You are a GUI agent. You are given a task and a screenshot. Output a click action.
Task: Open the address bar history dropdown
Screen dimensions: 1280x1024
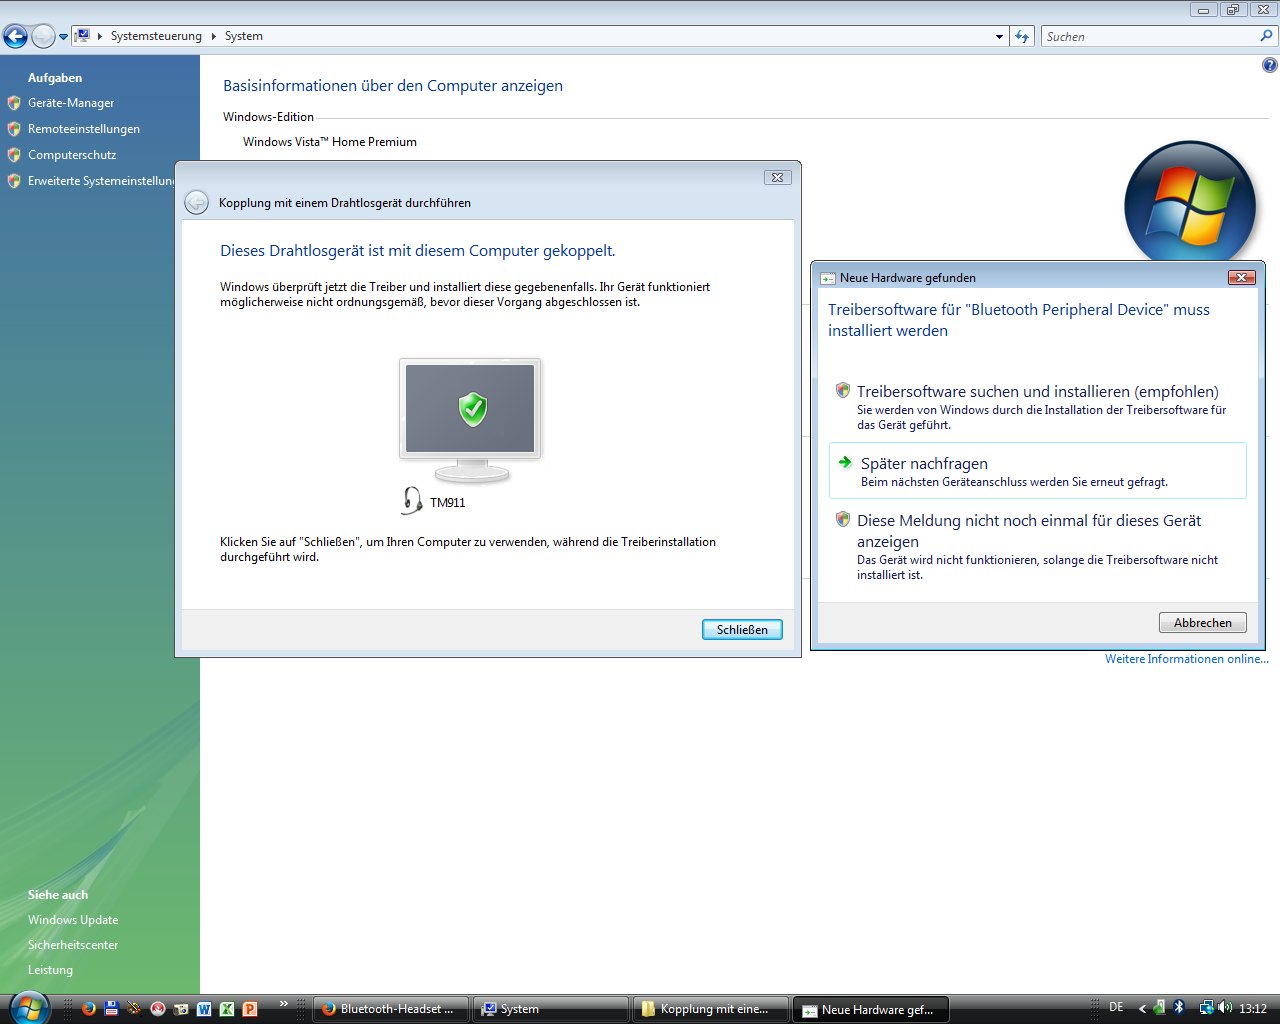click(x=999, y=37)
